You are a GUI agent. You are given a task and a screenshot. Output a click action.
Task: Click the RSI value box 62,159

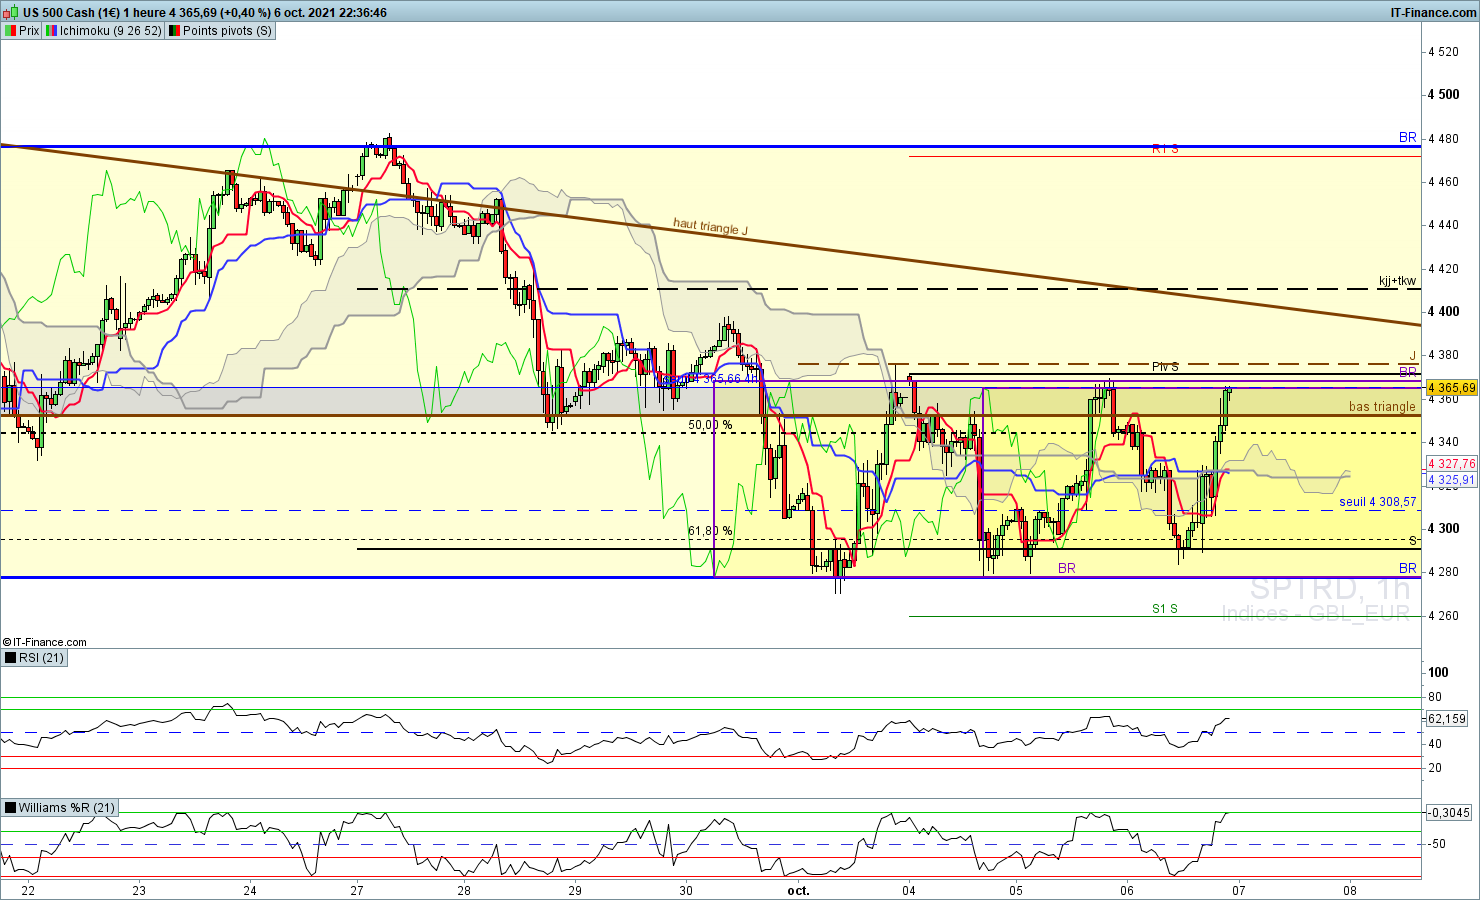point(1447,718)
